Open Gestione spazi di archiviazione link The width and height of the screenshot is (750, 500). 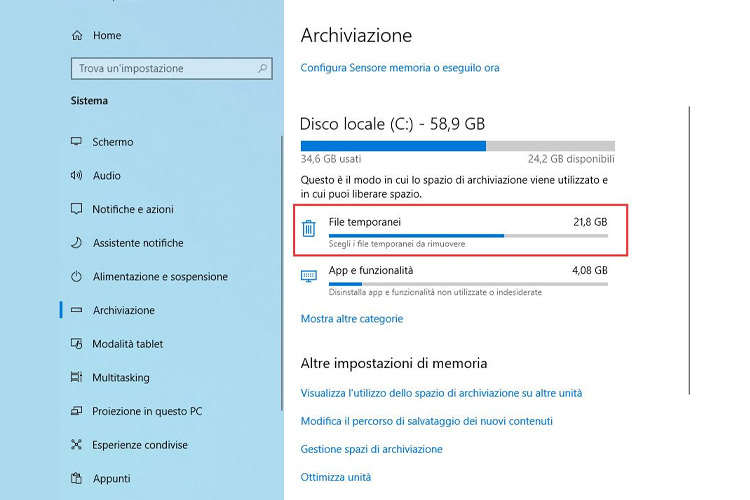click(372, 449)
